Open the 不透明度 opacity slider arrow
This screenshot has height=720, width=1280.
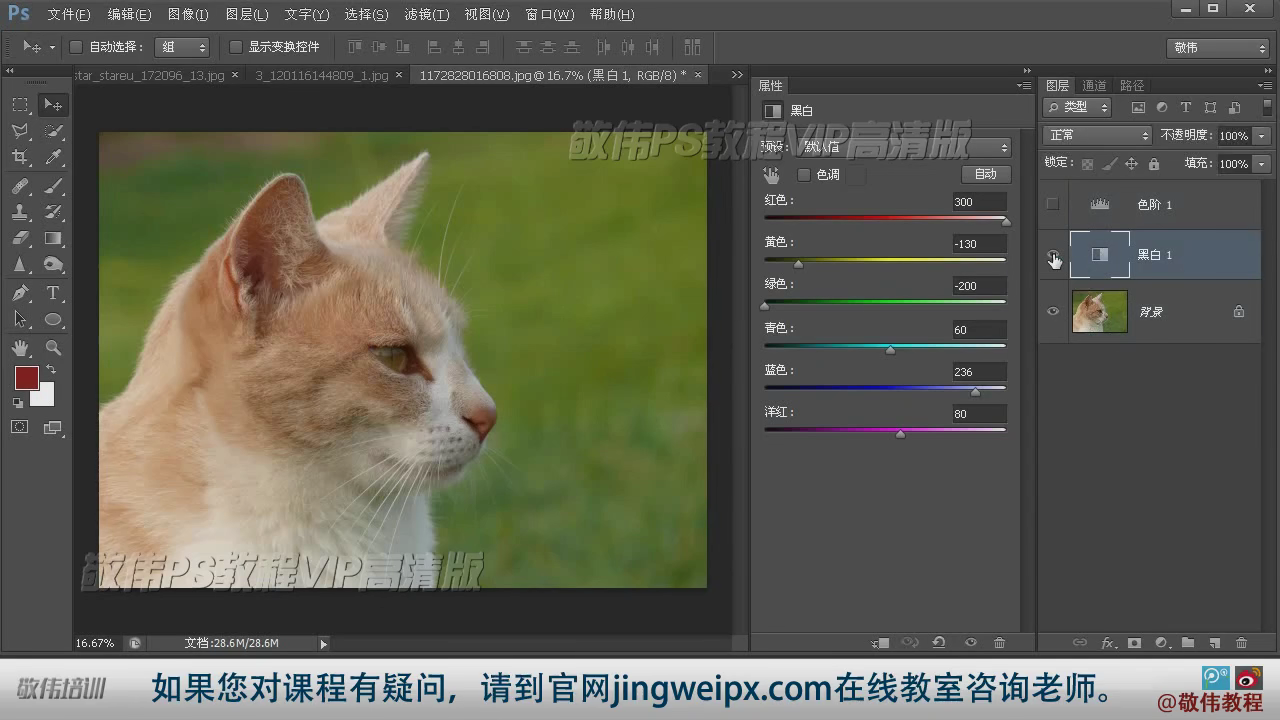click(x=1262, y=135)
